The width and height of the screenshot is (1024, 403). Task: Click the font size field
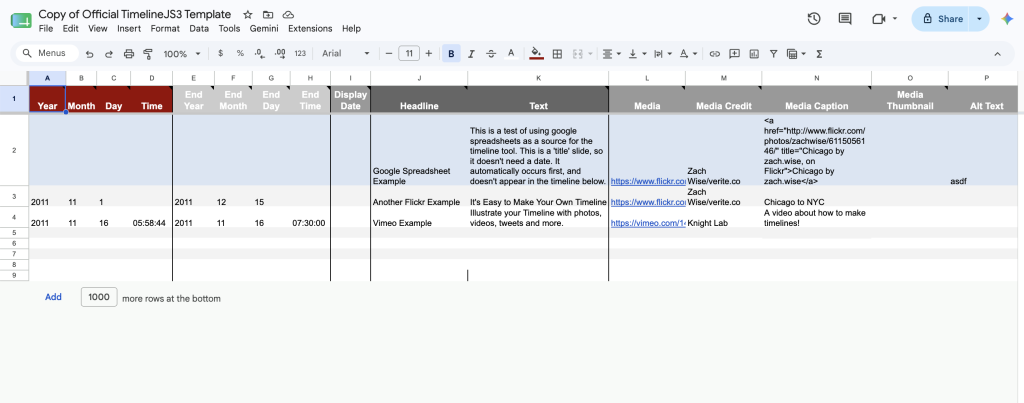pyautogui.click(x=409, y=54)
